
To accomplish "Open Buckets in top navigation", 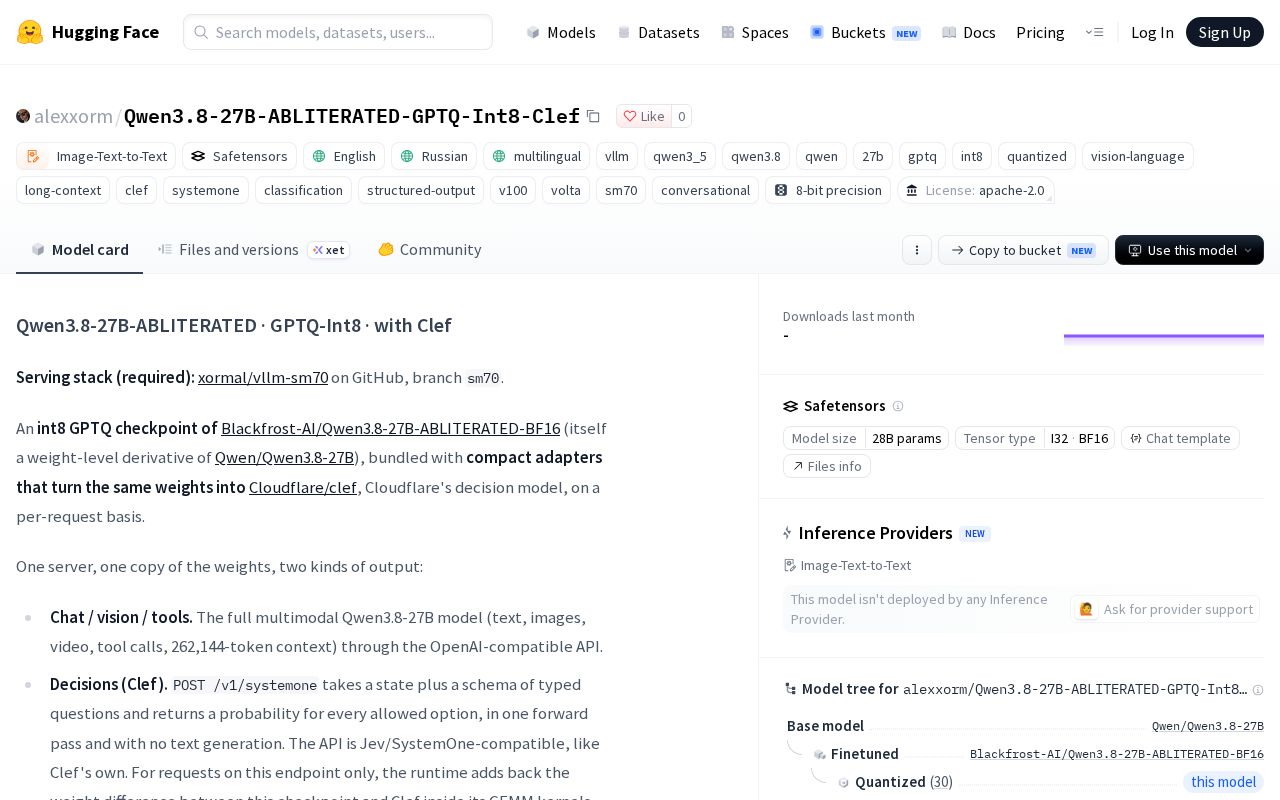I will (x=865, y=32).
